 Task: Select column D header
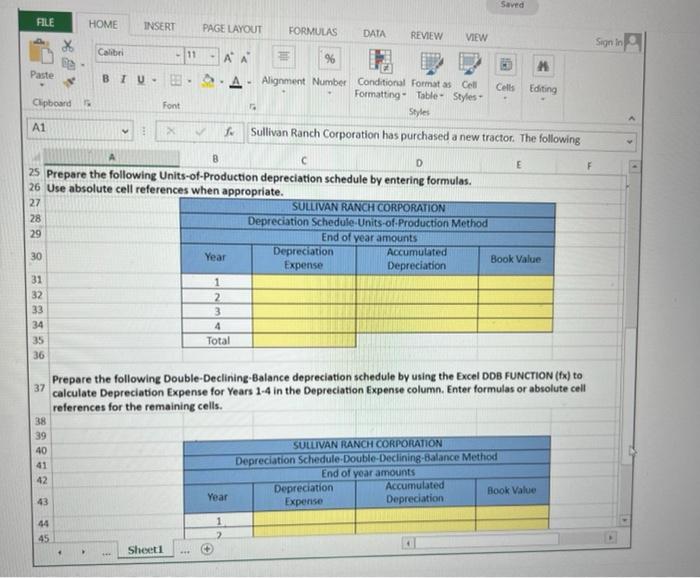pos(419,163)
